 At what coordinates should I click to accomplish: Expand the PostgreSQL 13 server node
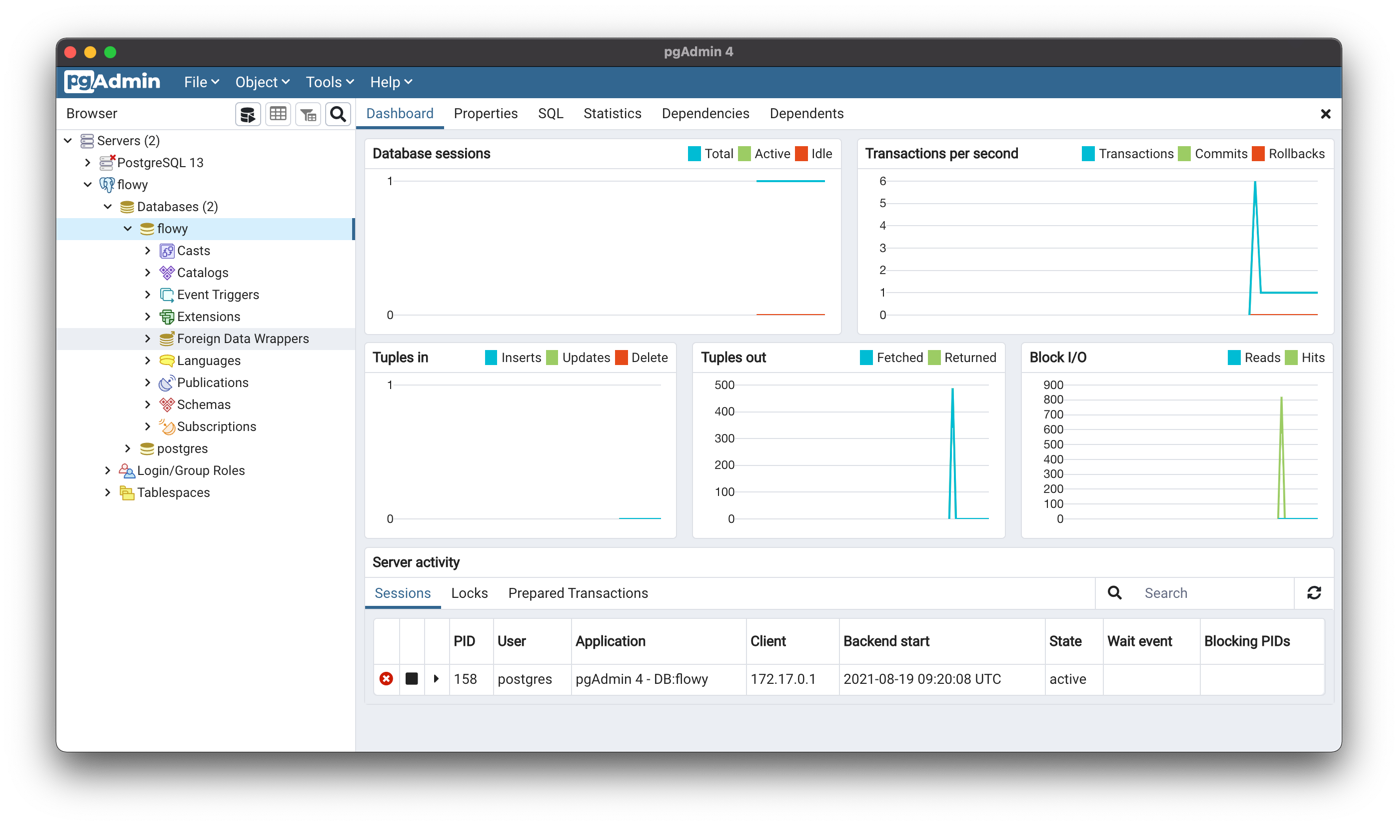coord(88,163)
